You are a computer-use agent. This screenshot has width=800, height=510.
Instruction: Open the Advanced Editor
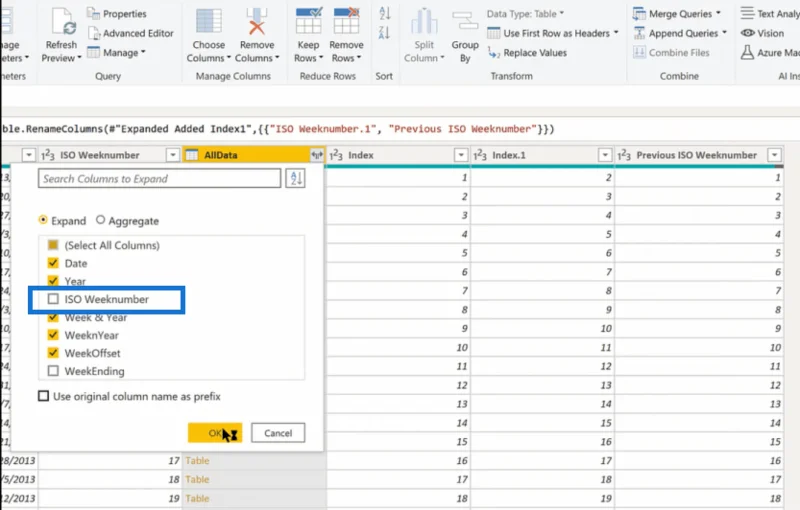[x=131, y=33]
